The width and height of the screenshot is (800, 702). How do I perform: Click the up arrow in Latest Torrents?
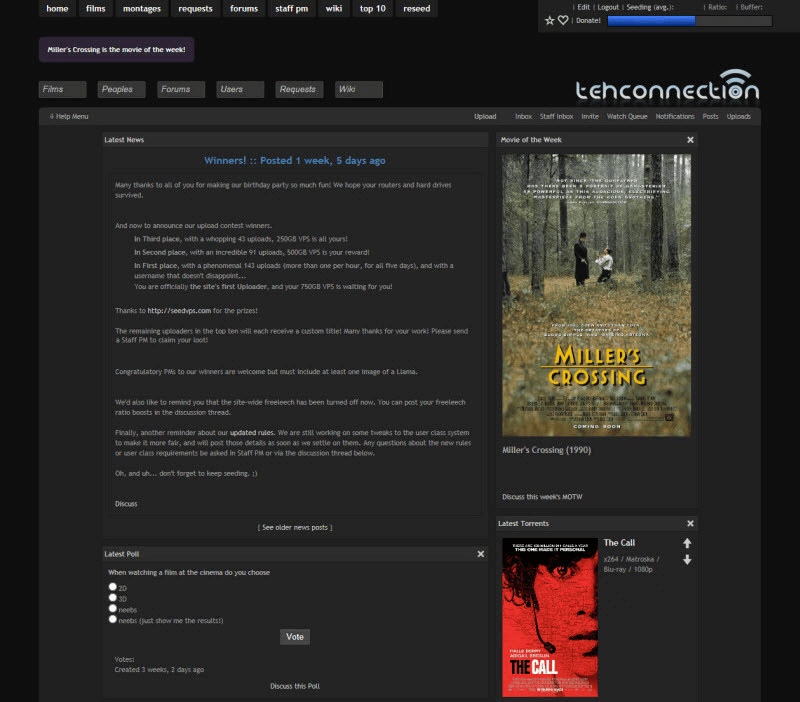(x=687, y=543)
